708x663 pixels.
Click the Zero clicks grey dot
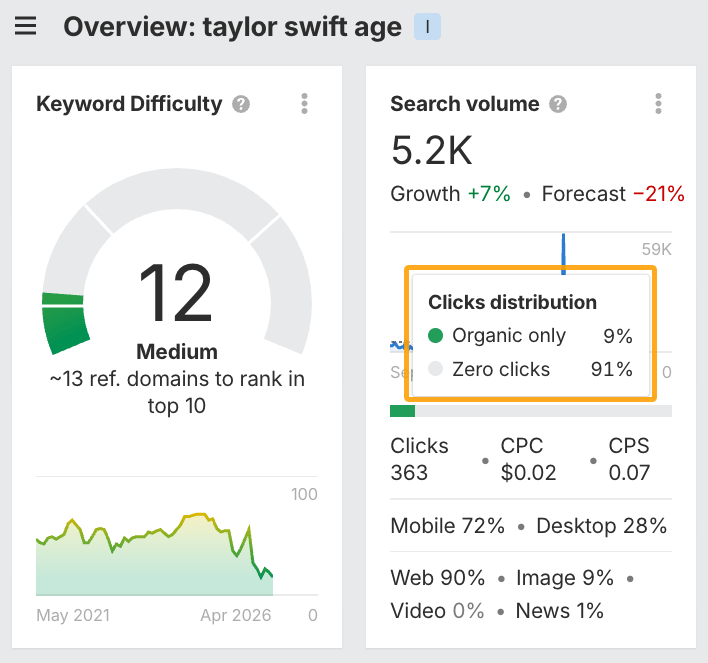tap(435, 369)
